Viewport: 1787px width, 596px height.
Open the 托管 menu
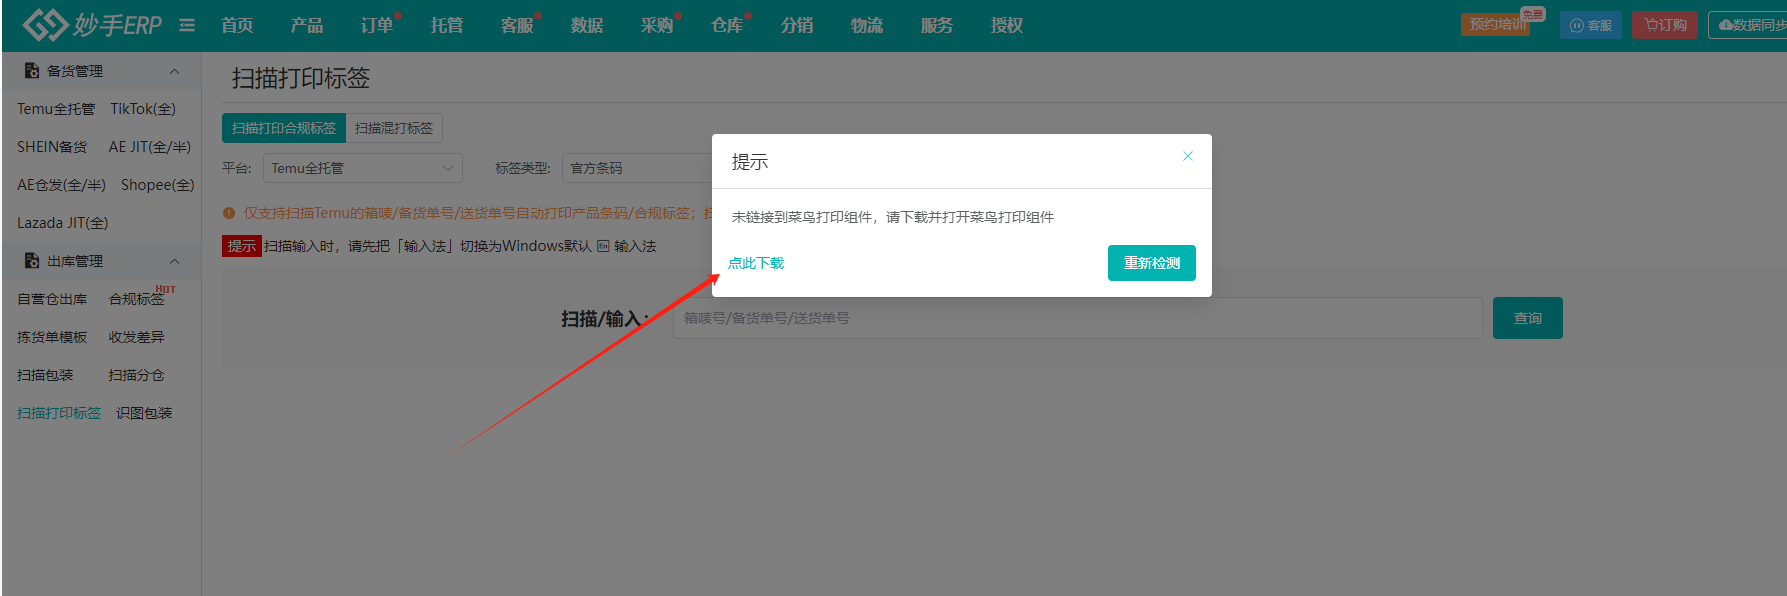tap(447, 25)
